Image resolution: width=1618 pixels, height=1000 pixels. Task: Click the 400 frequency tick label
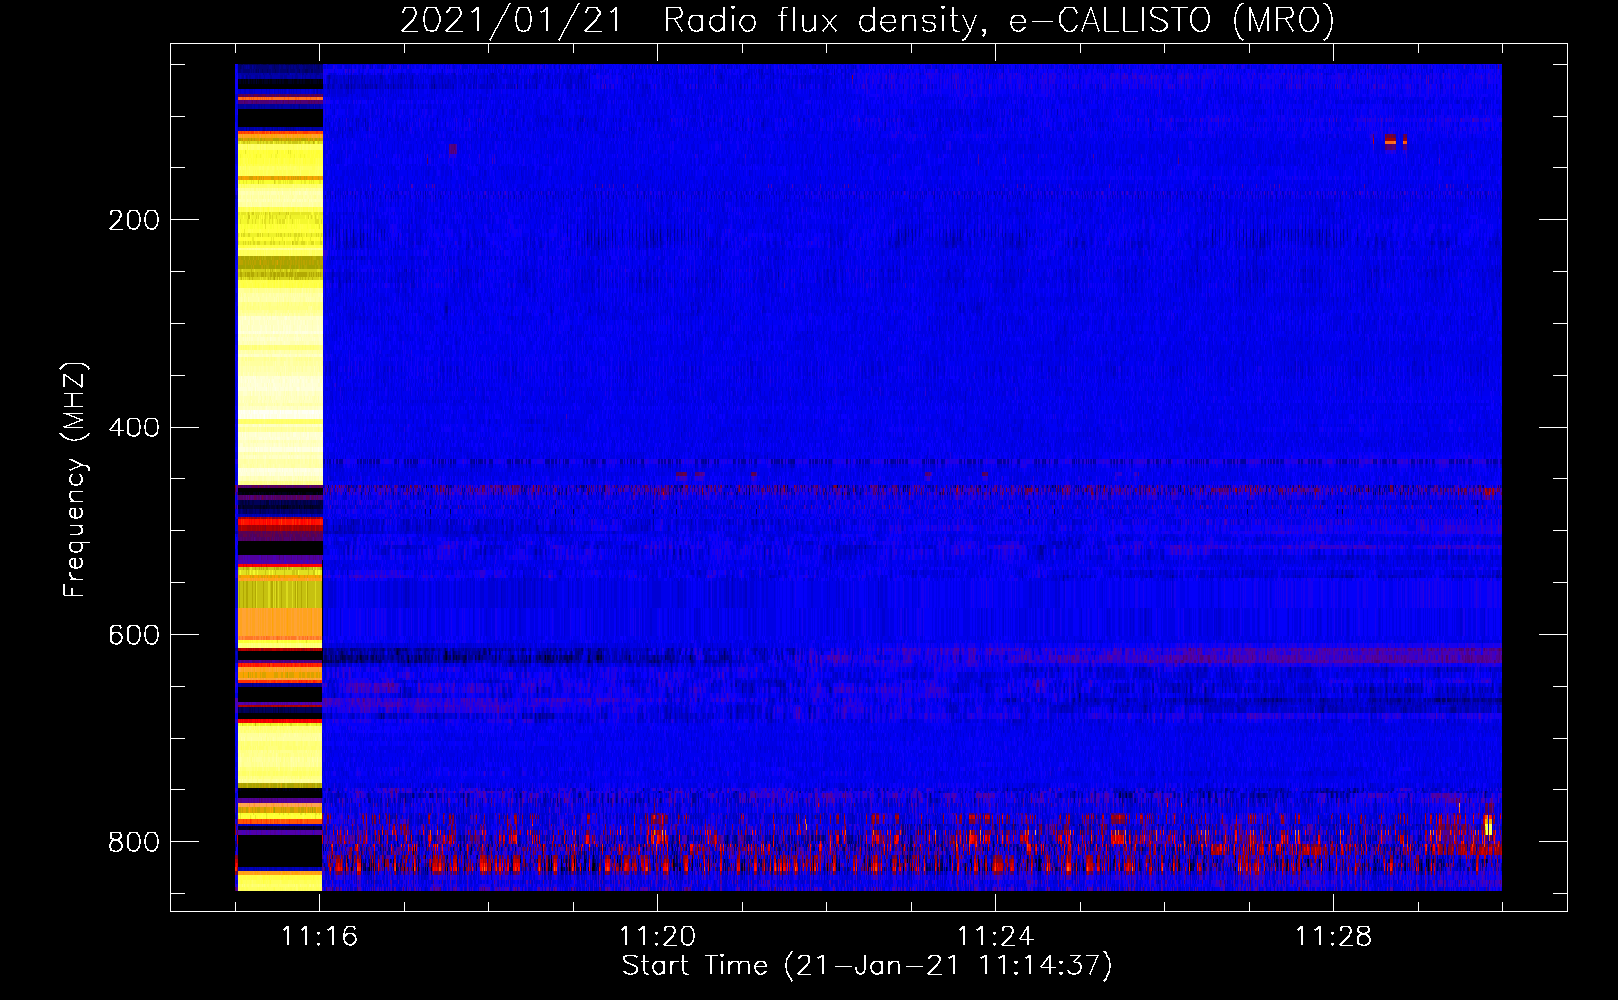134,428
